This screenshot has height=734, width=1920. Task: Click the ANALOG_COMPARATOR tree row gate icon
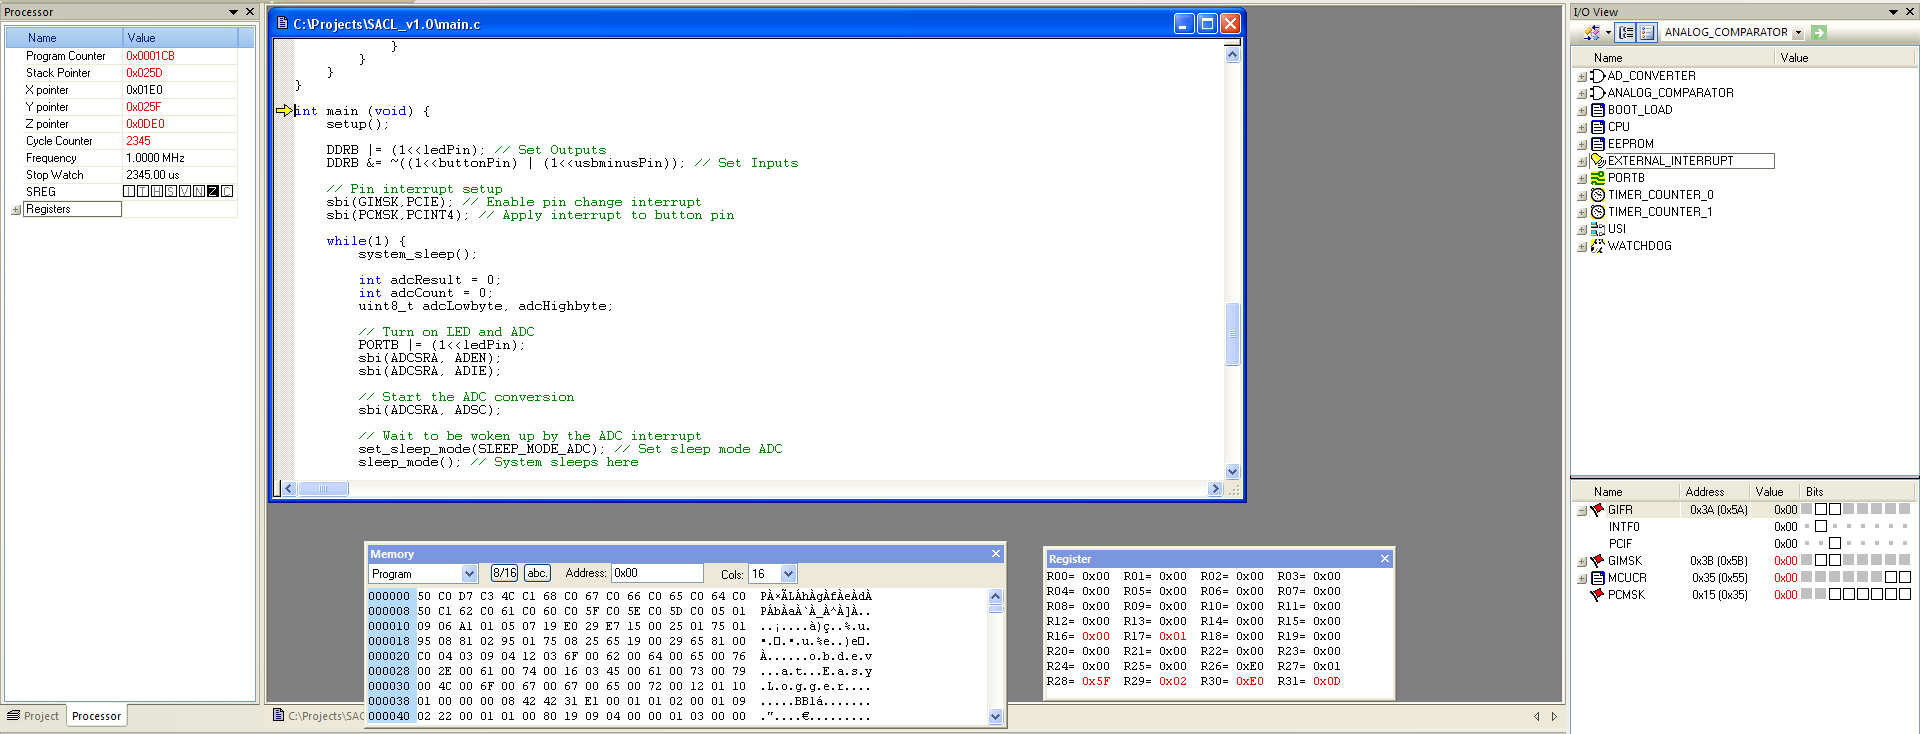click(x=1598, y=93)
